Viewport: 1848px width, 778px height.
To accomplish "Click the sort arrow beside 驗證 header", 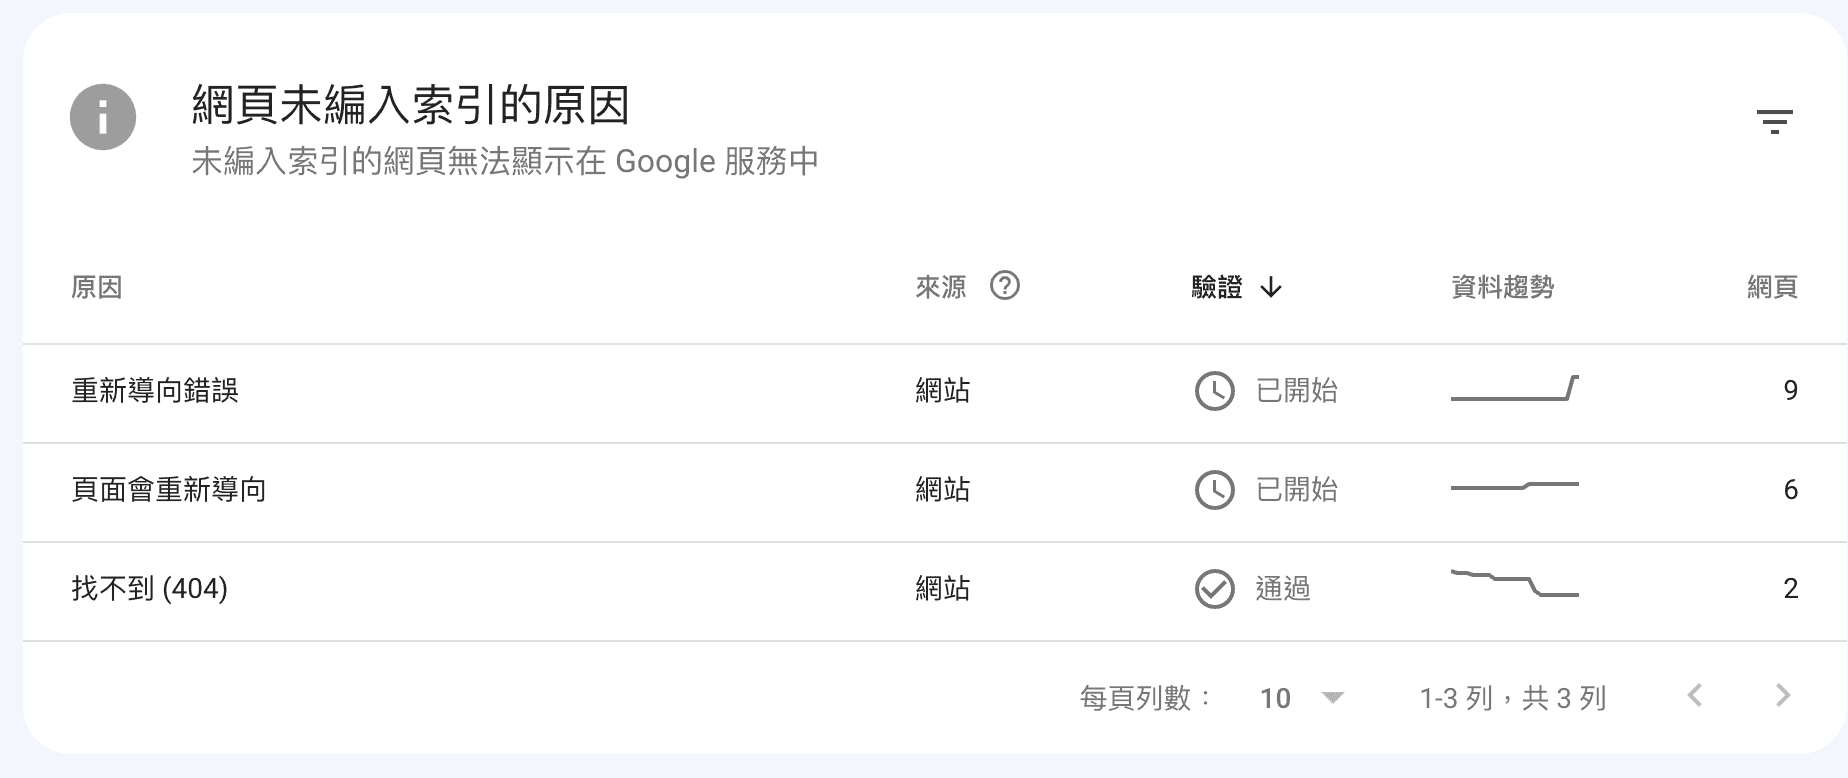I will (x=1271, y=288).
